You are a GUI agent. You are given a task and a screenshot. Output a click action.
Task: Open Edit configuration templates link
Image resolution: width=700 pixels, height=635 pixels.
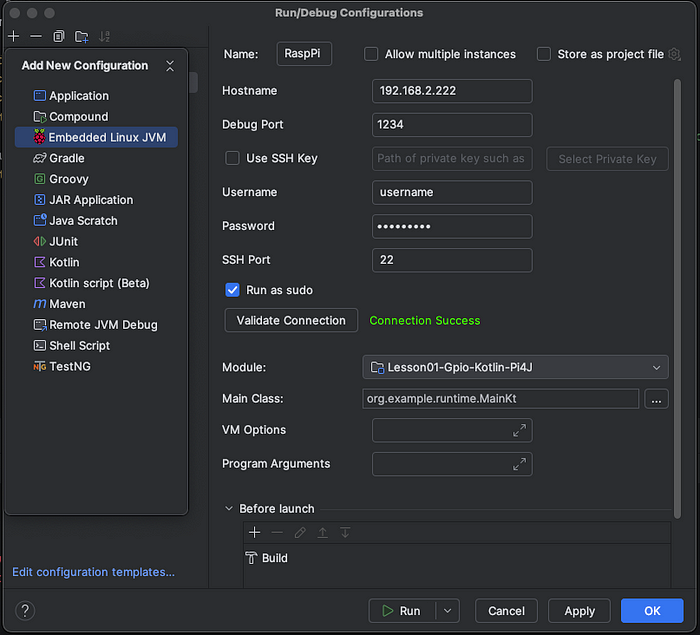(93, 572)
